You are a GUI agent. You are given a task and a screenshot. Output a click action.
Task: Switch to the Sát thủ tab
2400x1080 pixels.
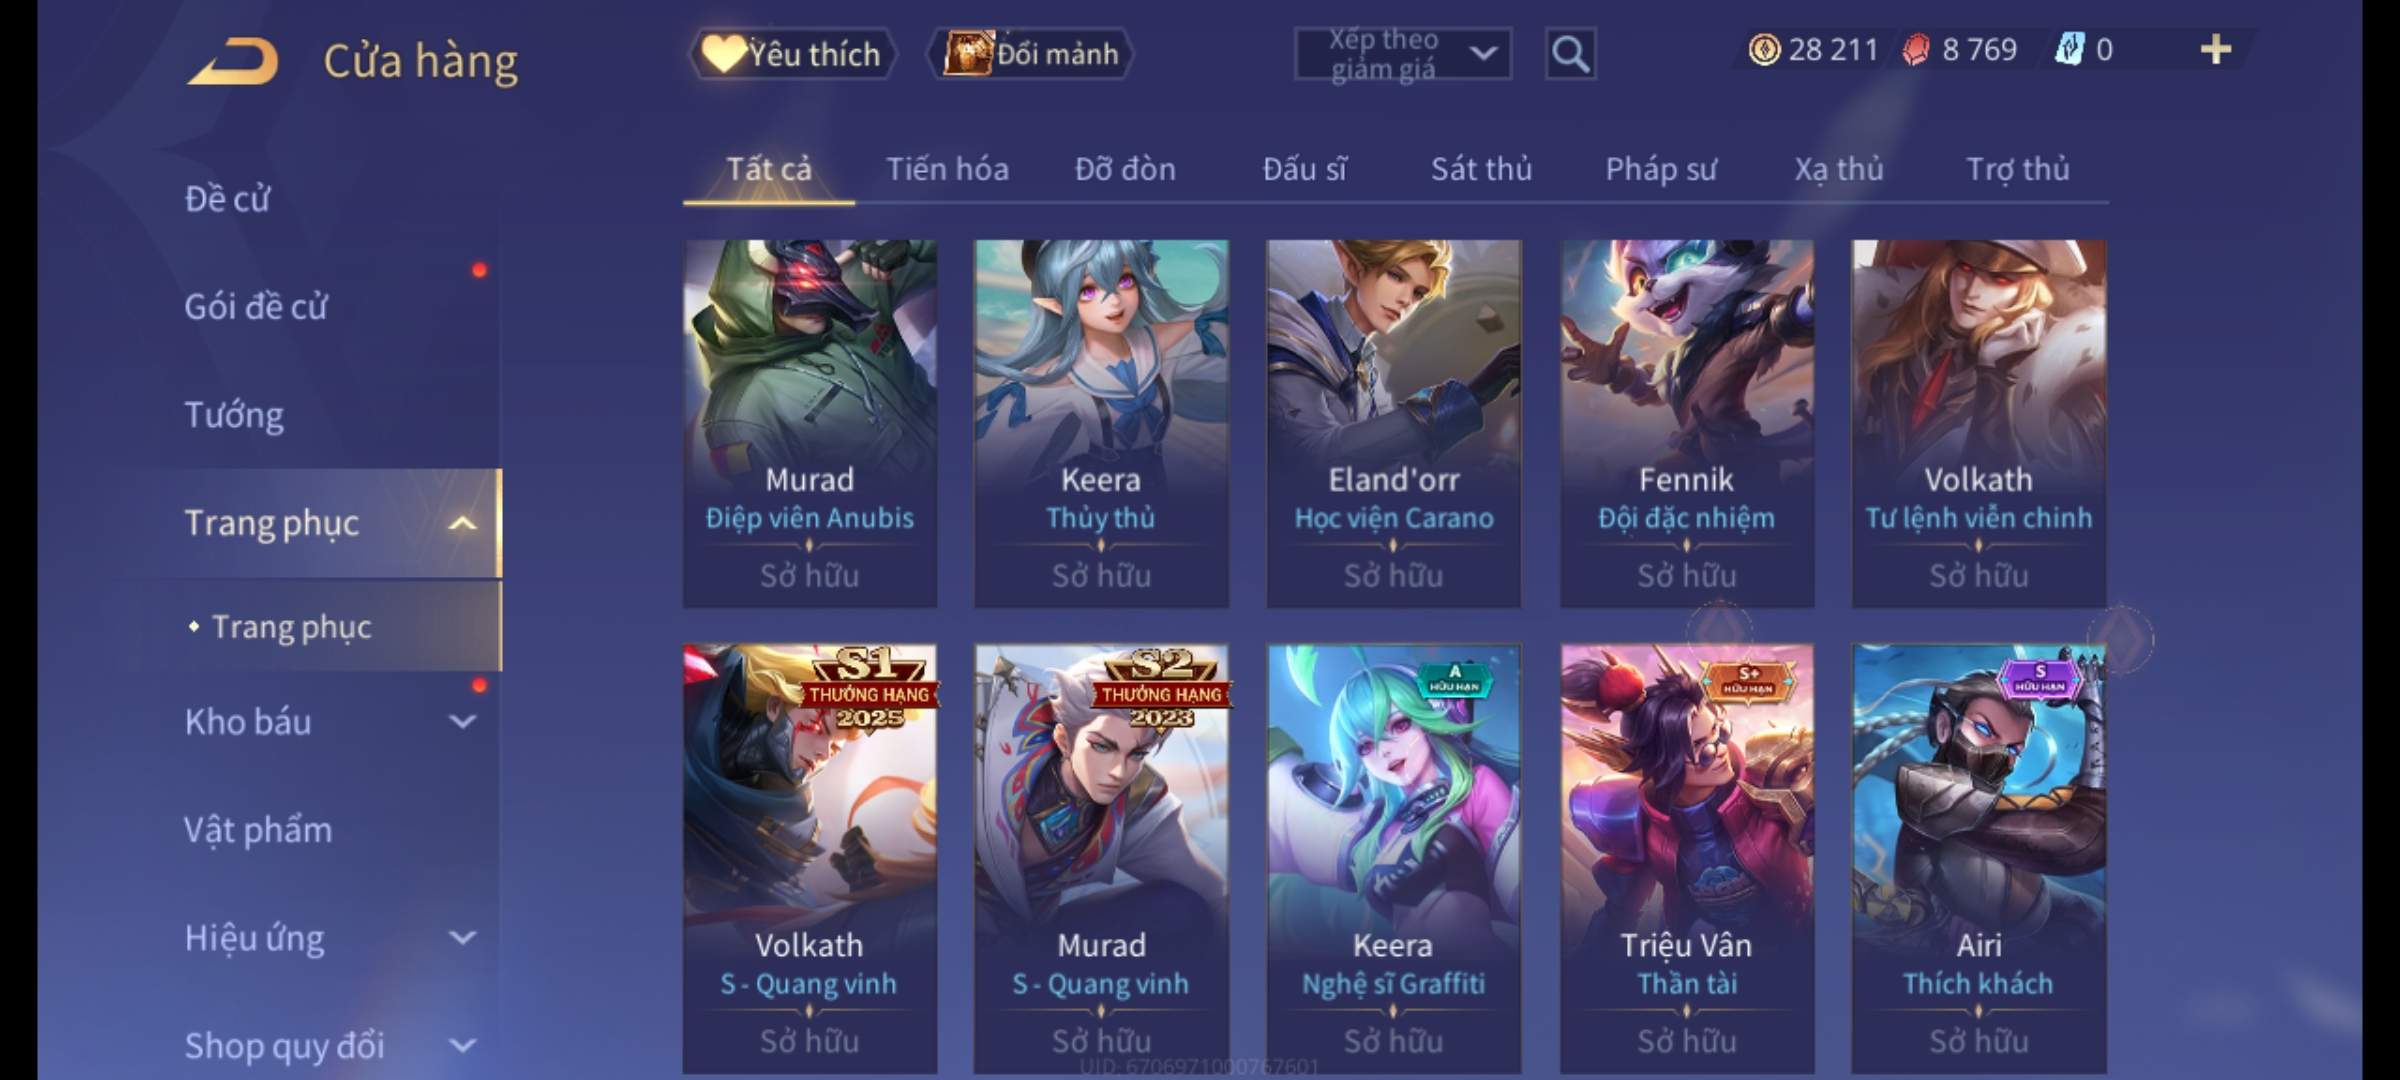tap(1481, 169)
